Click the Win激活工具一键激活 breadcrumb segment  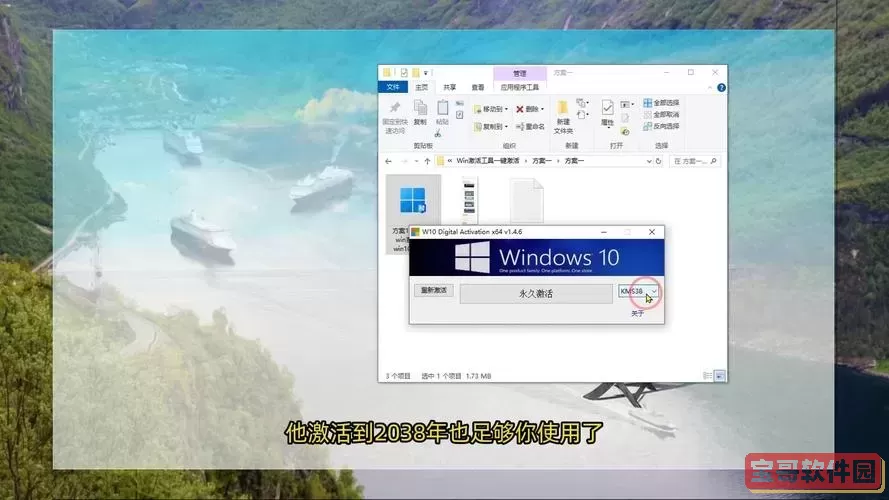point(488,161)
